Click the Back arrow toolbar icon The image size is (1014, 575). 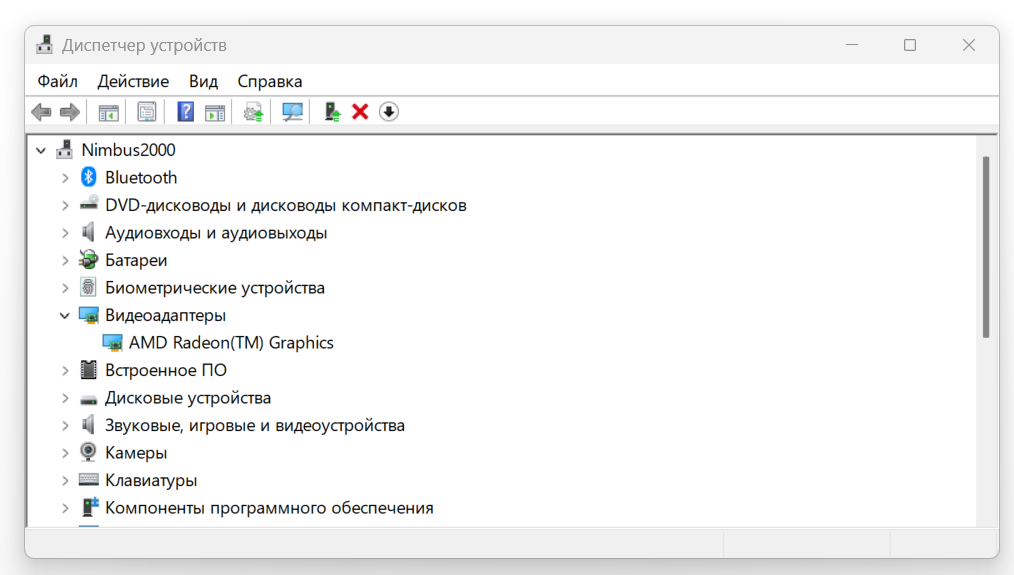[41, 112]
